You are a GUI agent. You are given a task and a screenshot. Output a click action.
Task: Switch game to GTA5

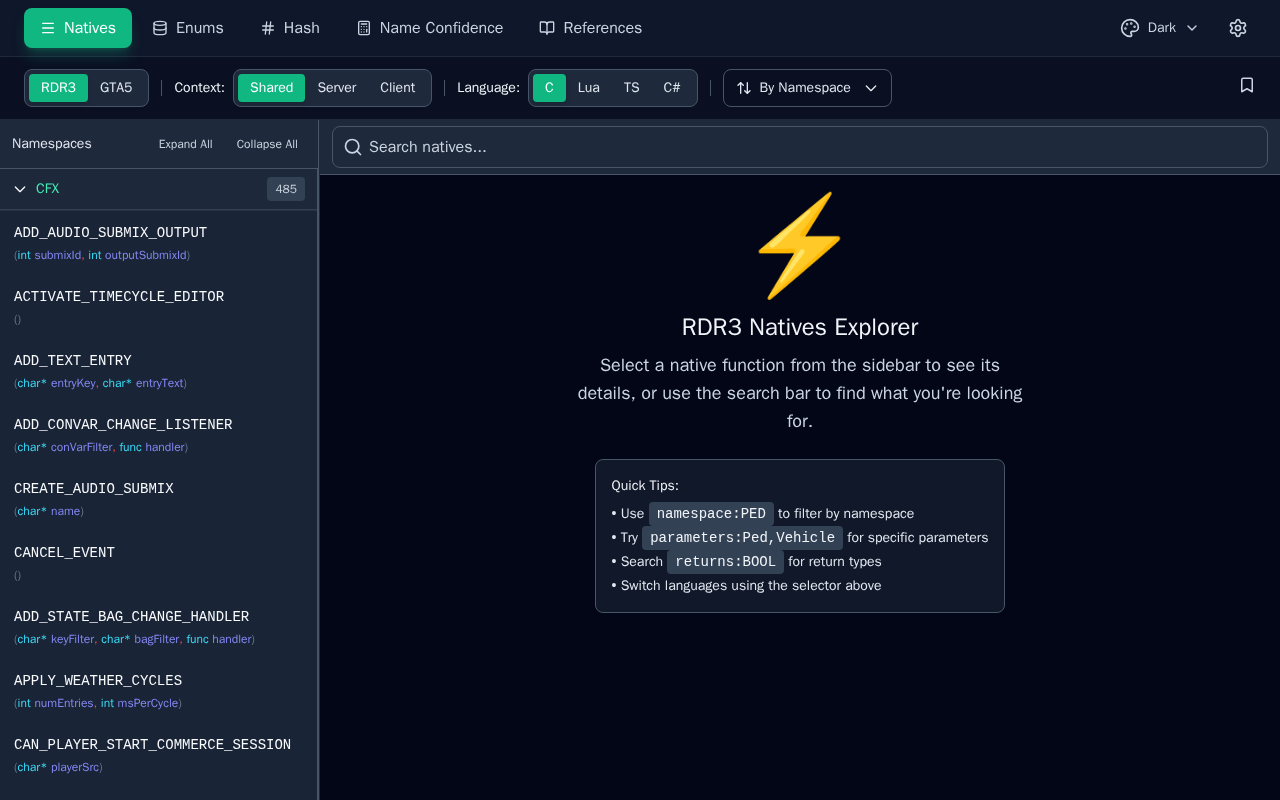[x=116, y=88]
